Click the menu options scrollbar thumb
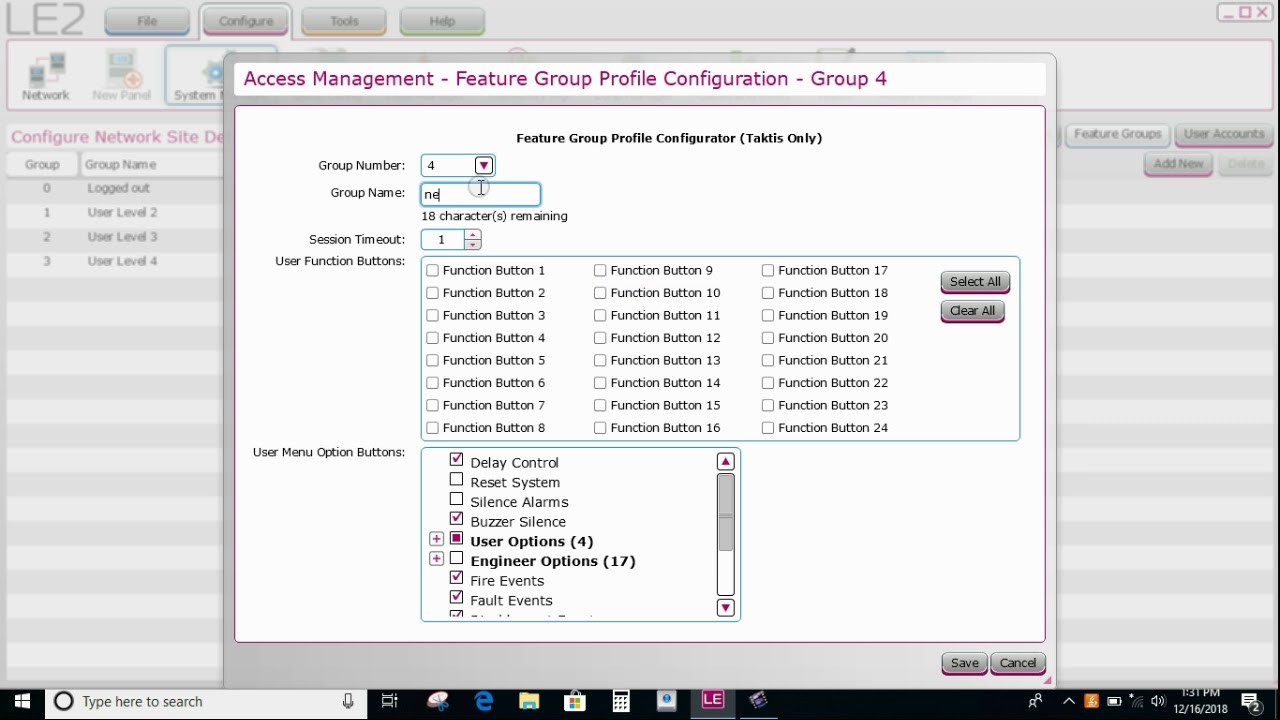This screenshot has width=1280, height=720. 726,512
